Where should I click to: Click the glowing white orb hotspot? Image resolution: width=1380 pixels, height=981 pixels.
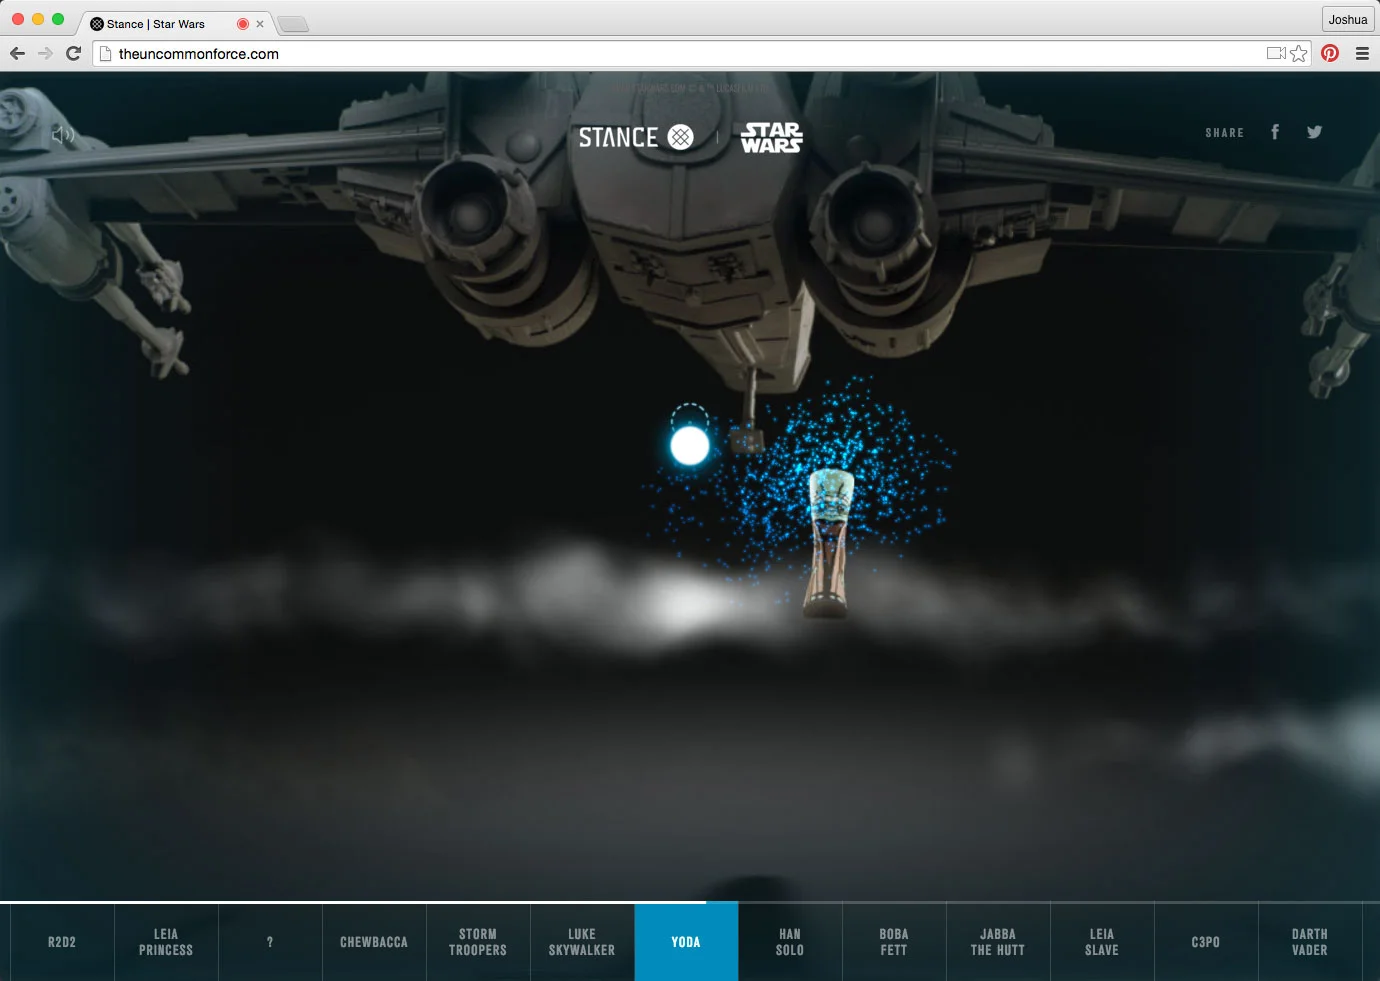(689, 445)
